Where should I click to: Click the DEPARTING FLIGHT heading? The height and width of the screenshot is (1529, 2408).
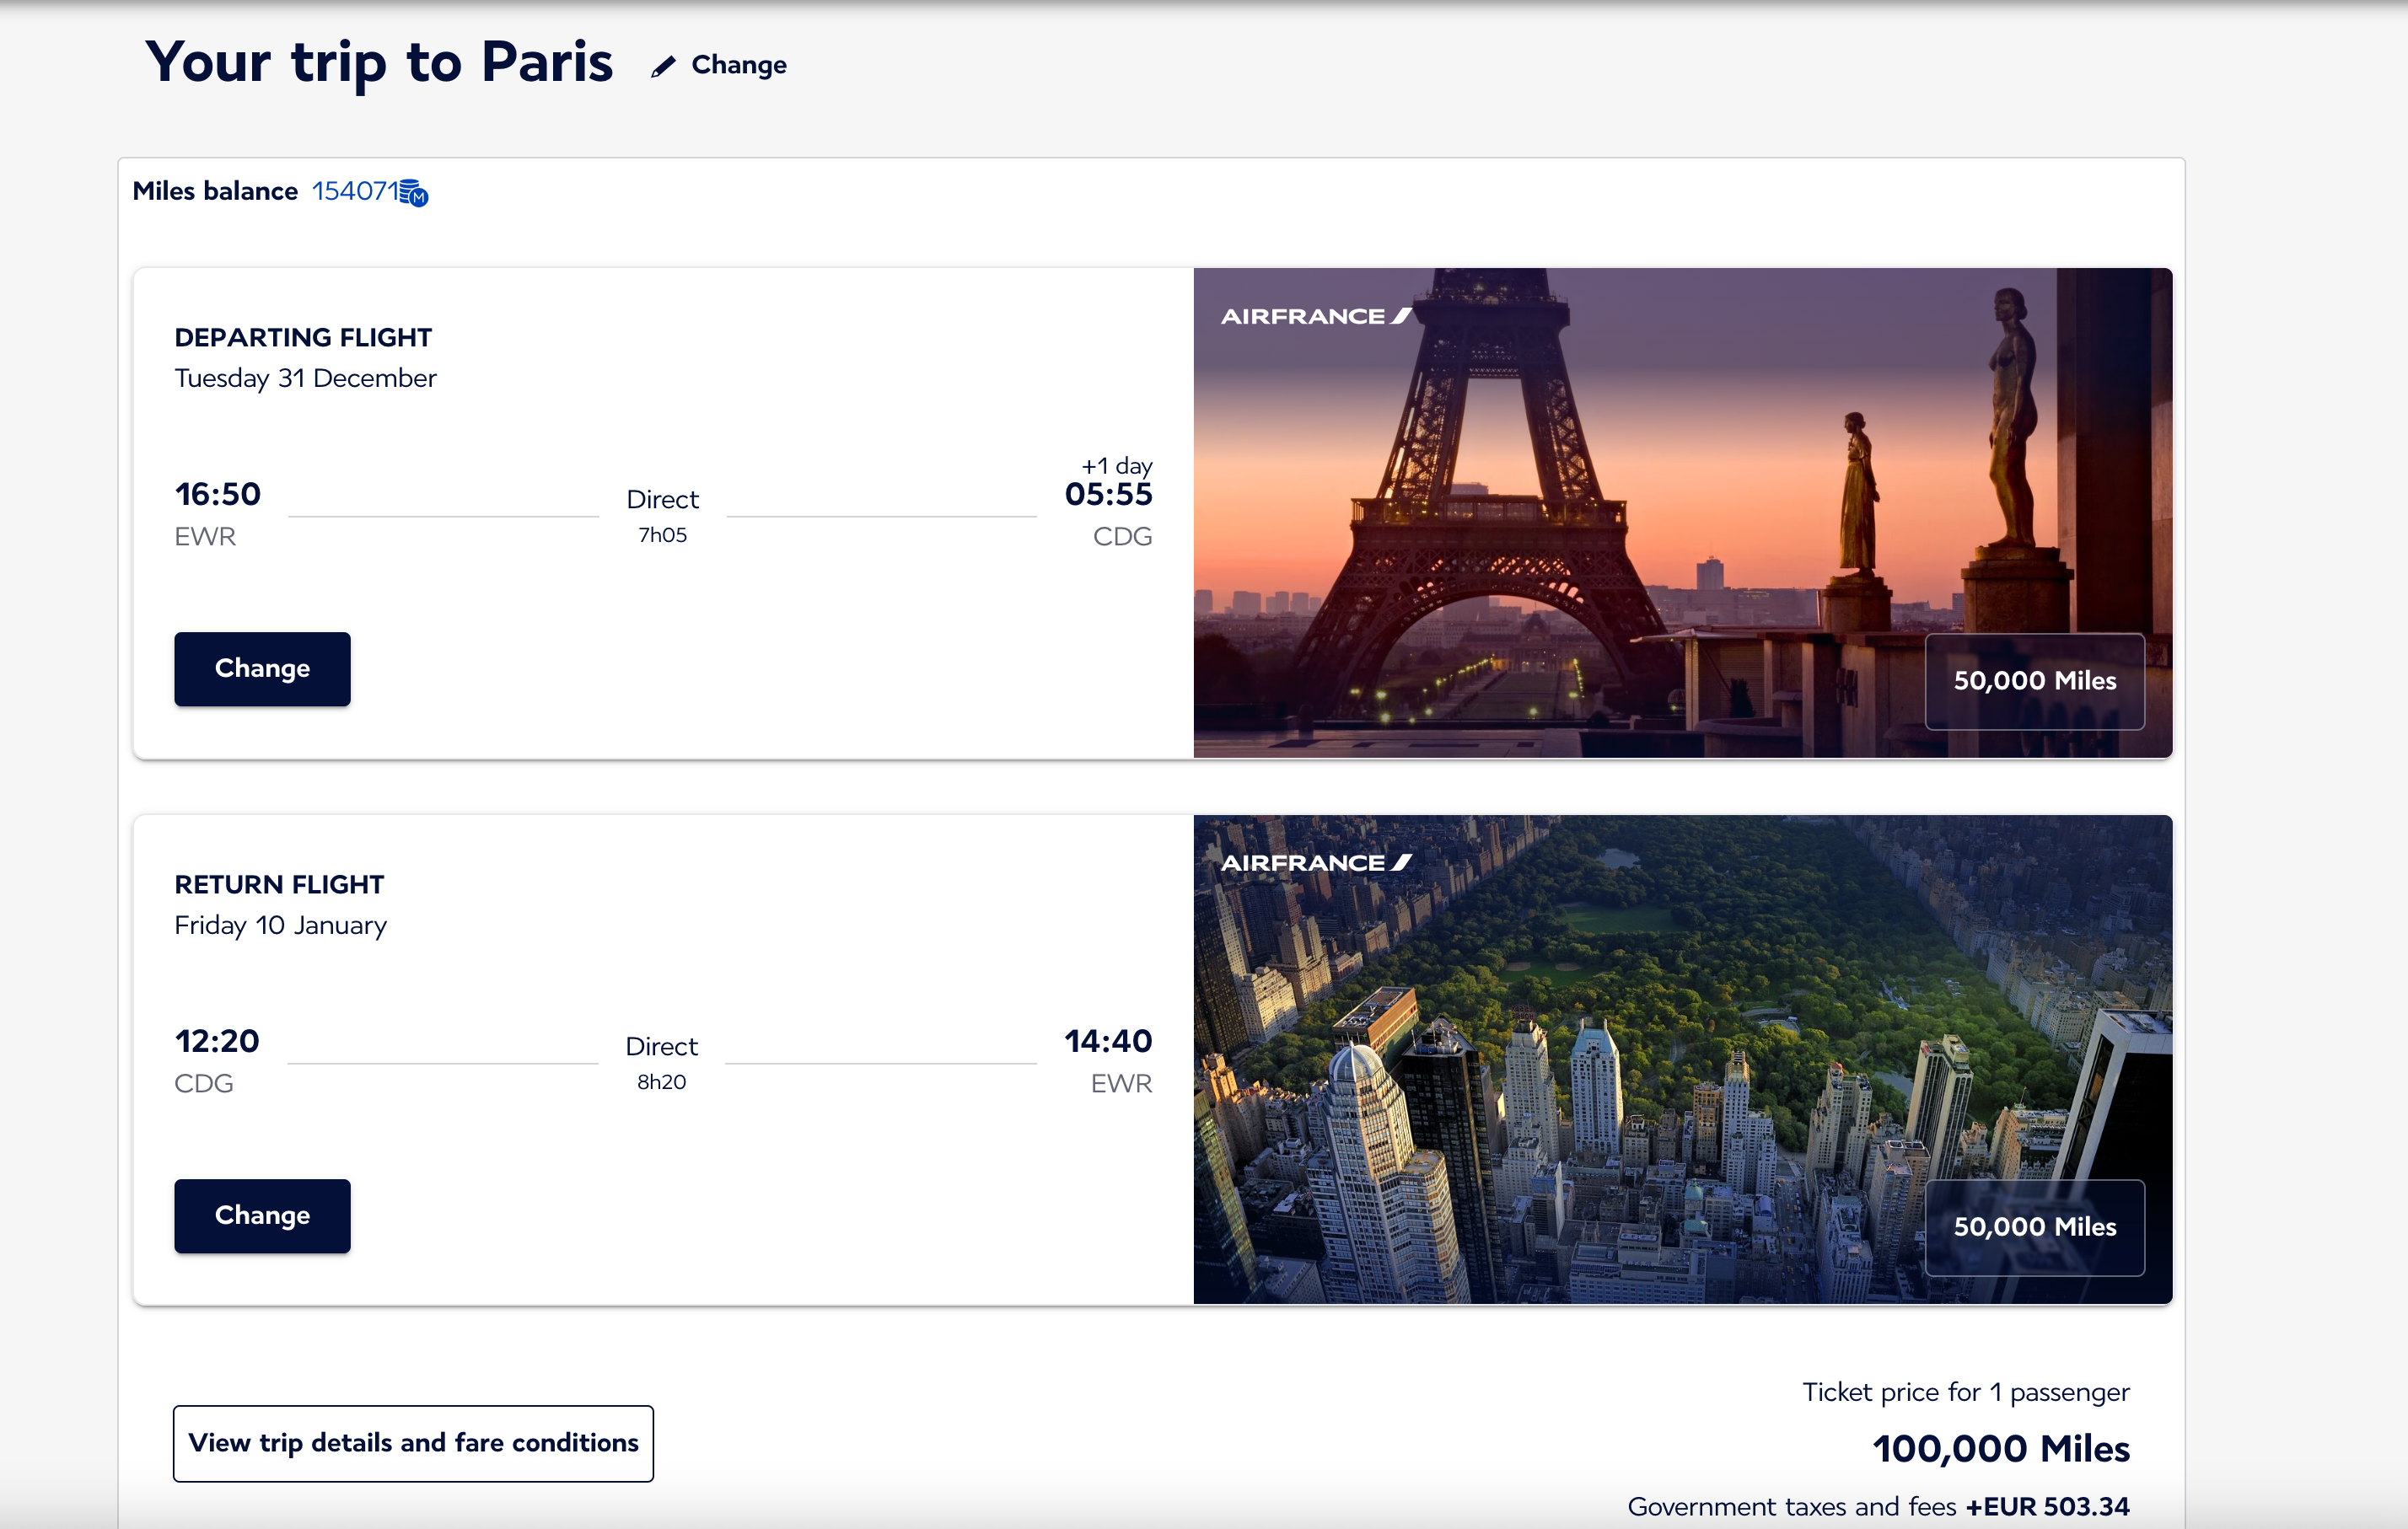pos(303,337)
